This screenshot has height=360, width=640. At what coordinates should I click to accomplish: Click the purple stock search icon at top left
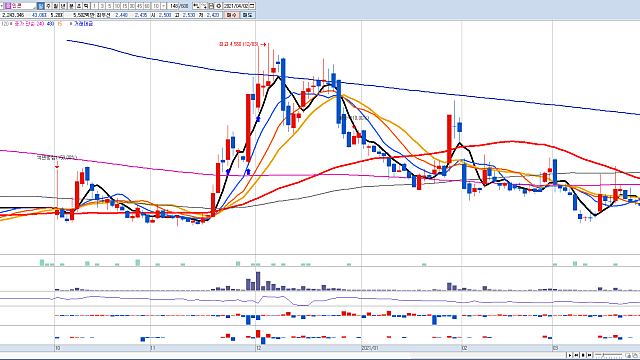tap(7, 6)
